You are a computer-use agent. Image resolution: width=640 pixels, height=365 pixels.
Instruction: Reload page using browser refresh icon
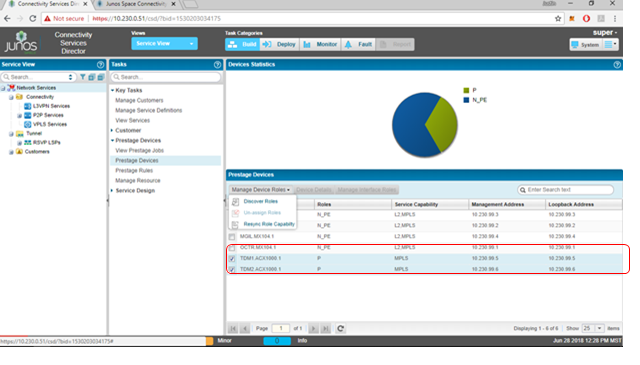[33, 18]
